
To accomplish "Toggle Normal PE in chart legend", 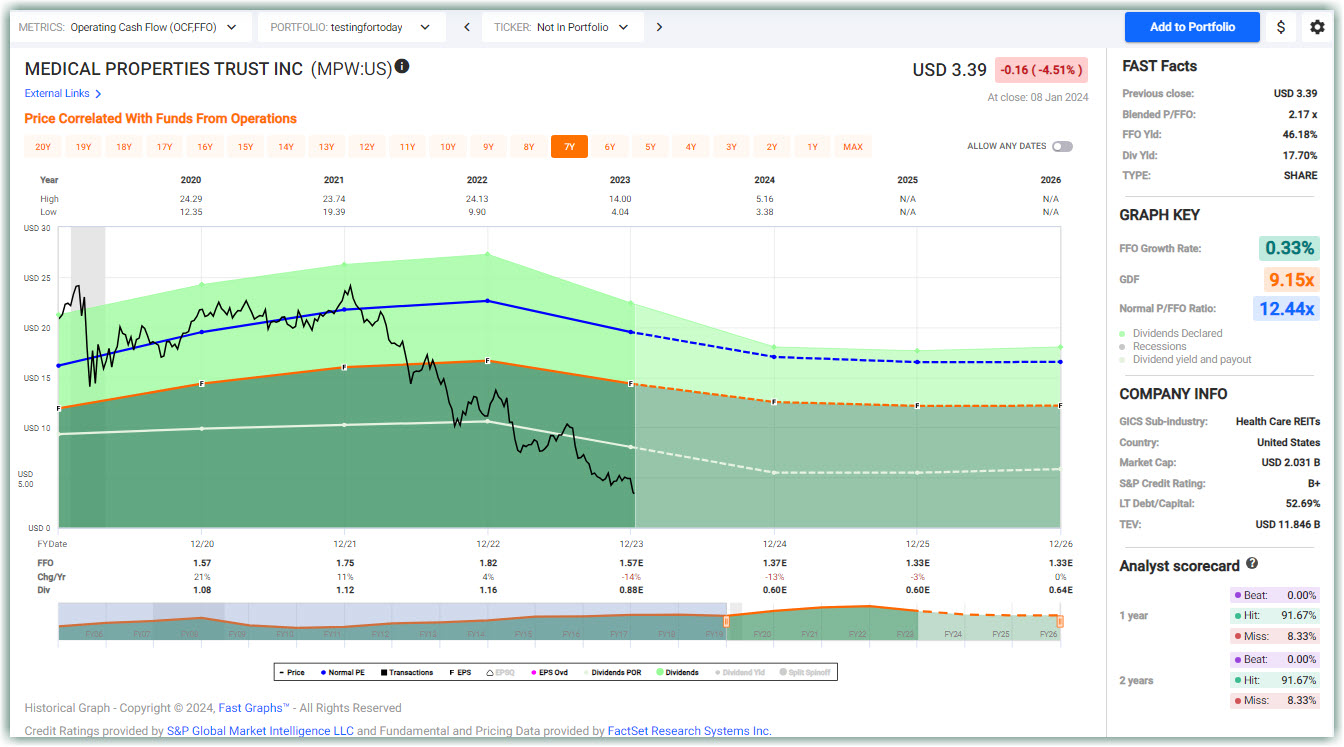I will pos(345,672).
